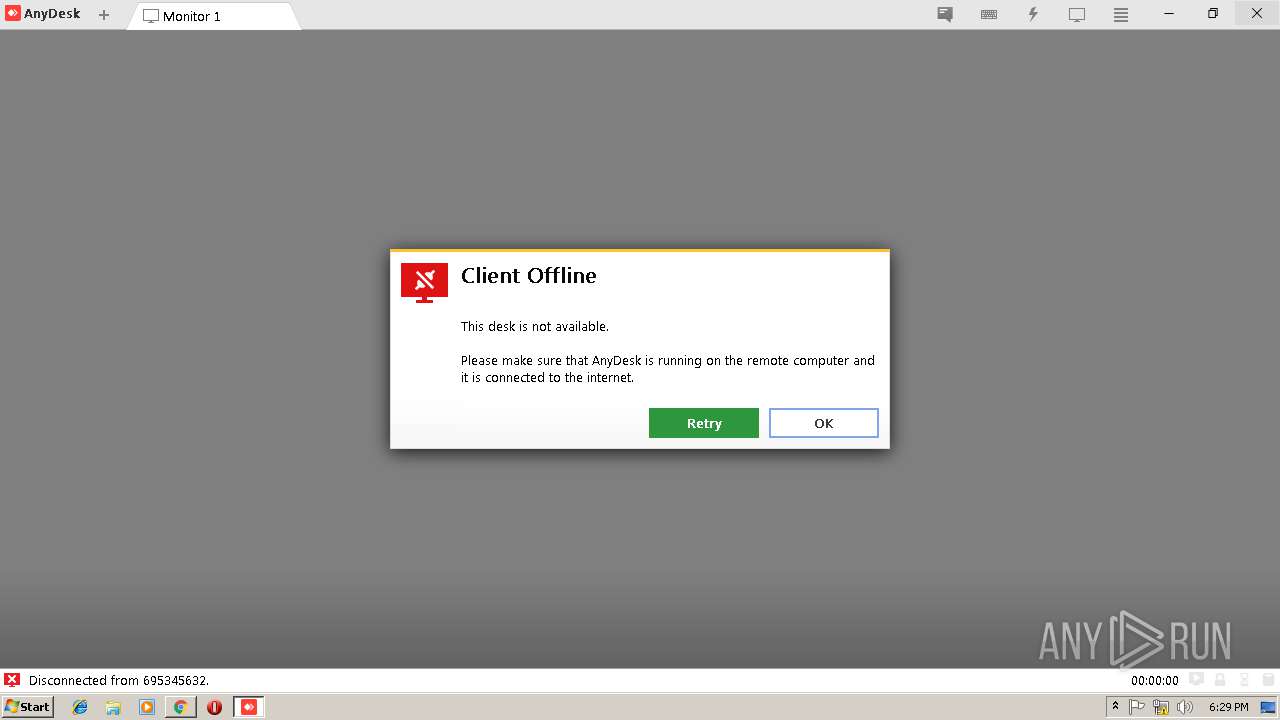Screen dimensions: 1280x720
Task: Click Show Desktop button at taskbar end
Action: (x=1268, y=707)
